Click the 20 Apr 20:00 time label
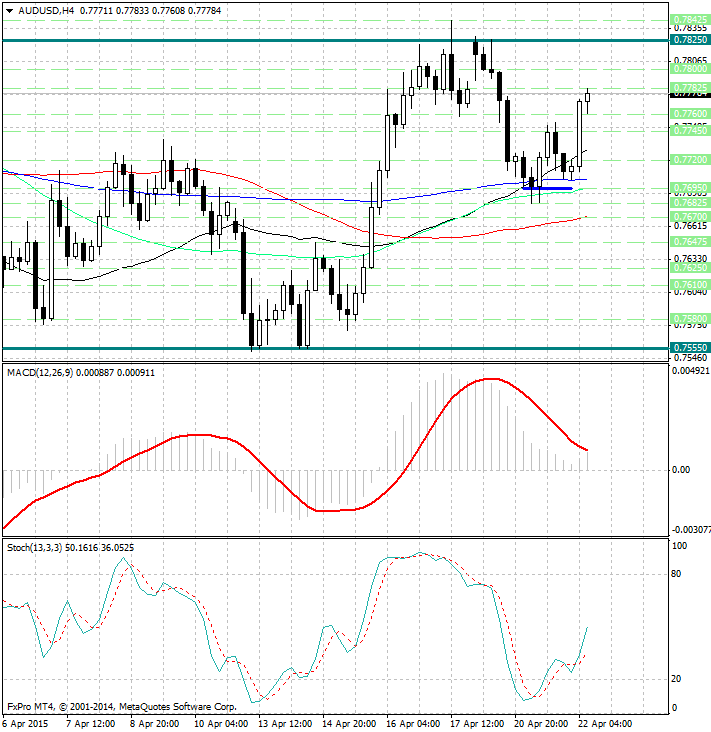 pyautogui.click(x=541, y=724)
